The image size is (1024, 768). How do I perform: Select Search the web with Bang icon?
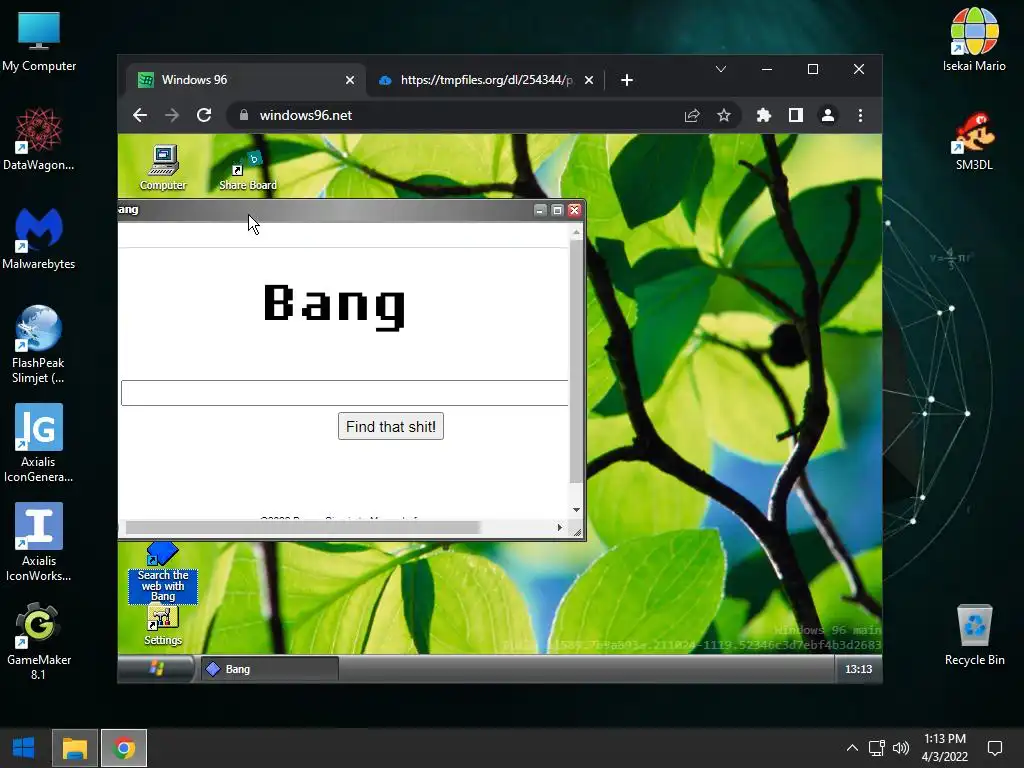(163, 572)
